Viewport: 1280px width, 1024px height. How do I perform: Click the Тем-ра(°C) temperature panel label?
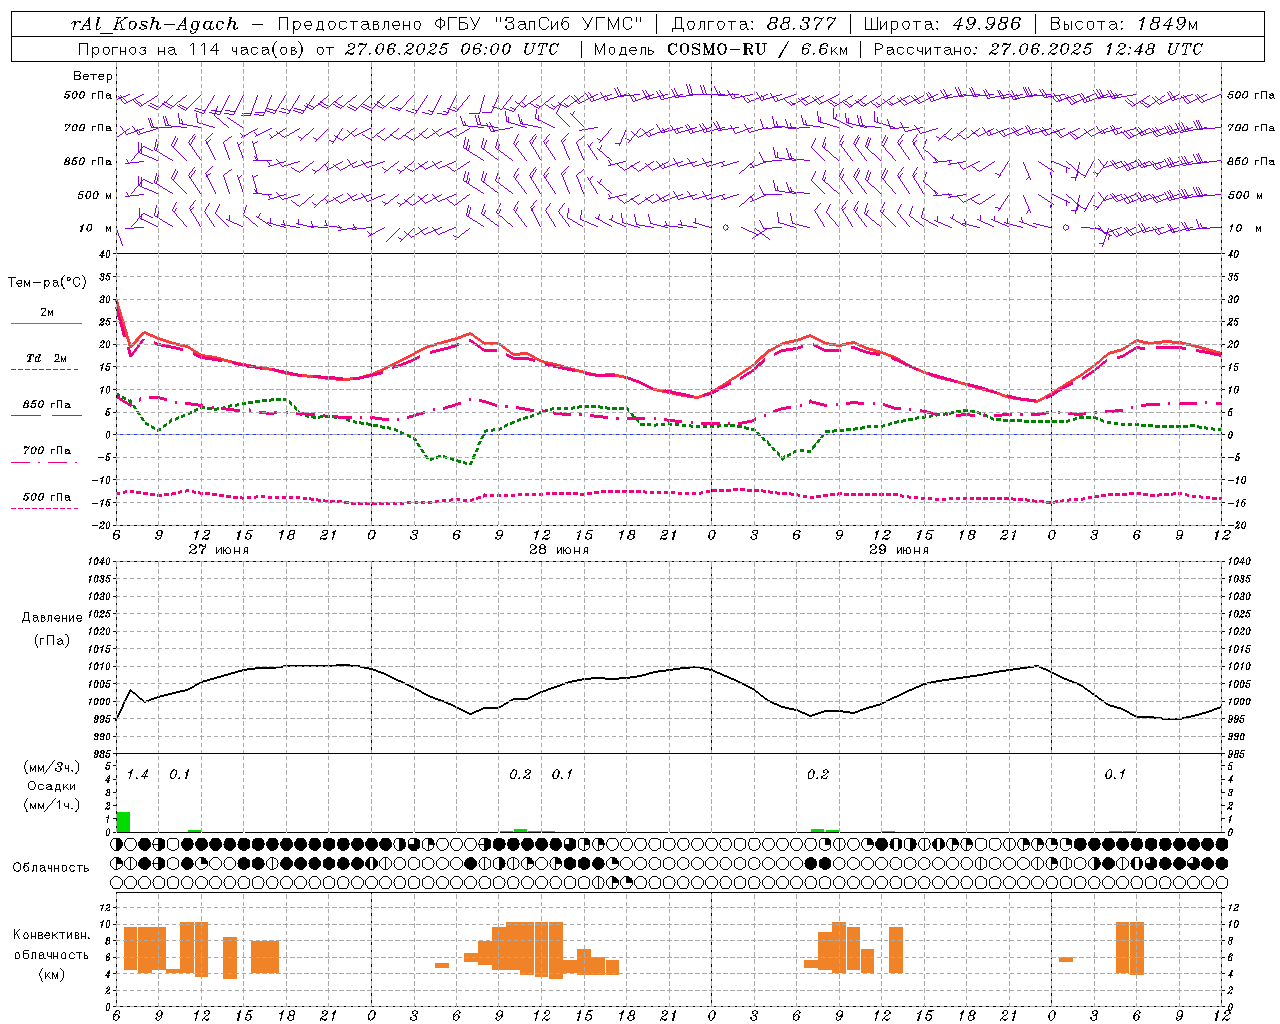(47, 283)
